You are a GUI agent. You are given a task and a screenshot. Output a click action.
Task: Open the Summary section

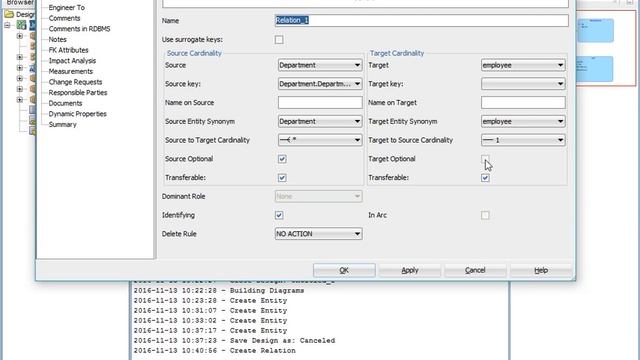[62, 124]
